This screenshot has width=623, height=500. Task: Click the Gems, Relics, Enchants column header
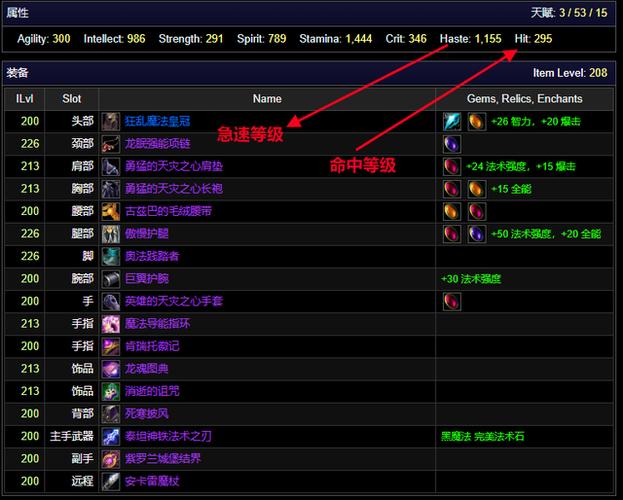524,99
